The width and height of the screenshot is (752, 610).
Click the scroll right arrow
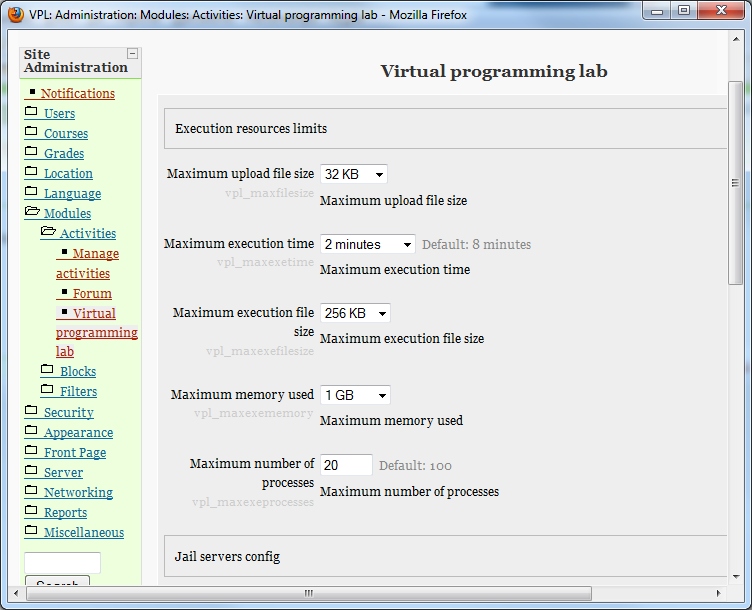(x=718, y=593)
